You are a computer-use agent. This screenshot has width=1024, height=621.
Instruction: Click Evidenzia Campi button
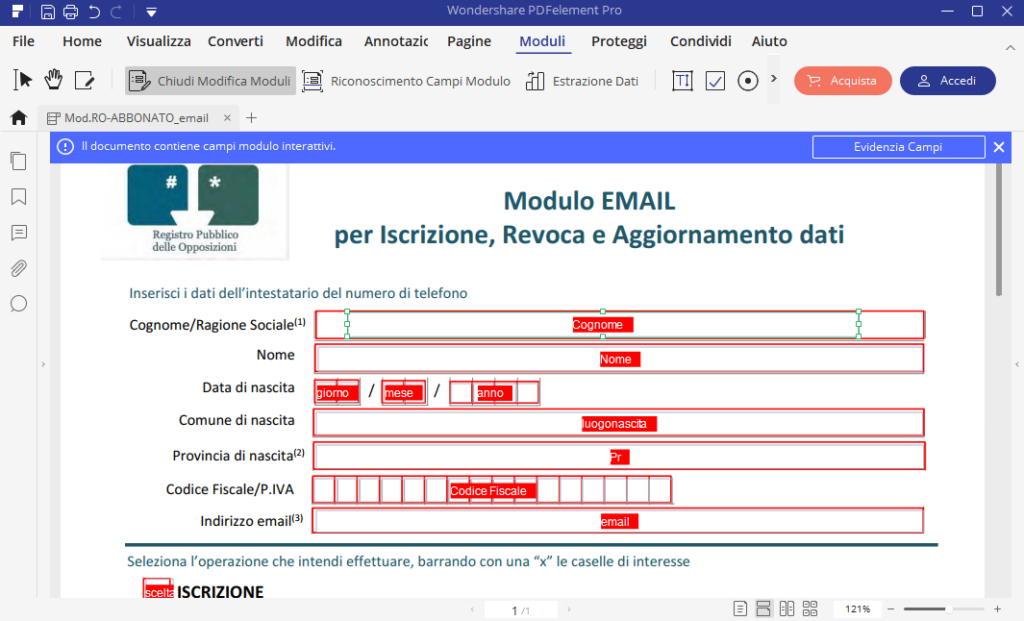pyautogui.click(x=898, y=147)
